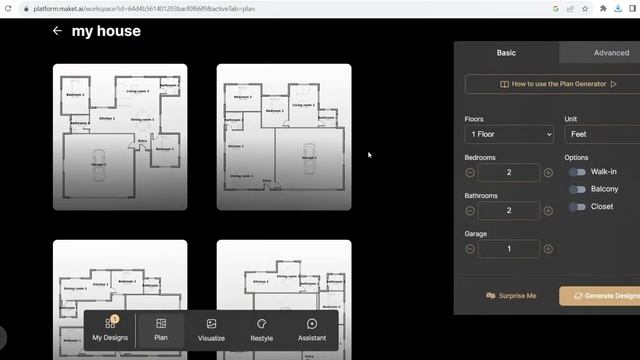The width and height of the screenshot is (640, 360).
Task: Click the Generate Designs button
Action: (600, 296)
